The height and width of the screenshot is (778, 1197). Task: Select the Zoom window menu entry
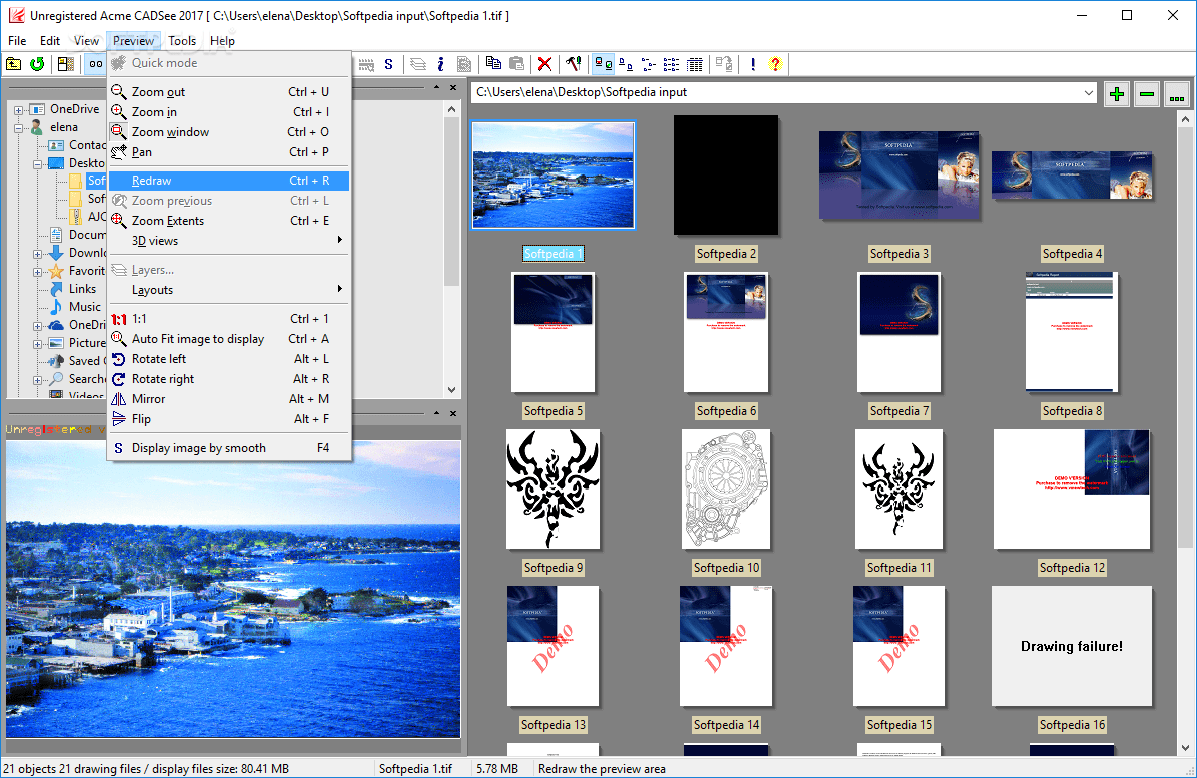point(229,131)
